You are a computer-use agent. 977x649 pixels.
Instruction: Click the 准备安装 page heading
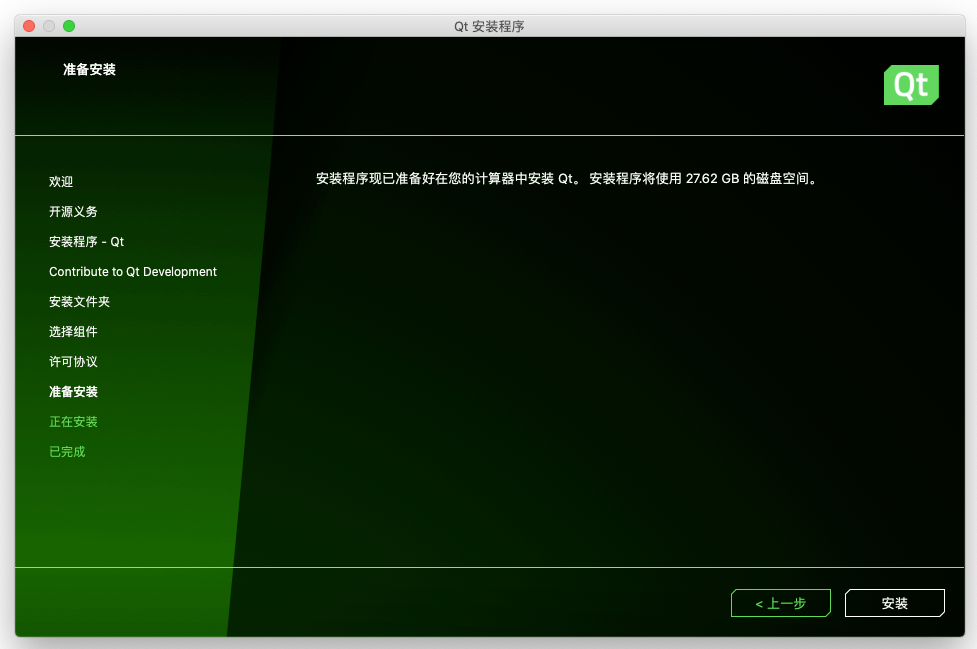click(x=89, y=69)
